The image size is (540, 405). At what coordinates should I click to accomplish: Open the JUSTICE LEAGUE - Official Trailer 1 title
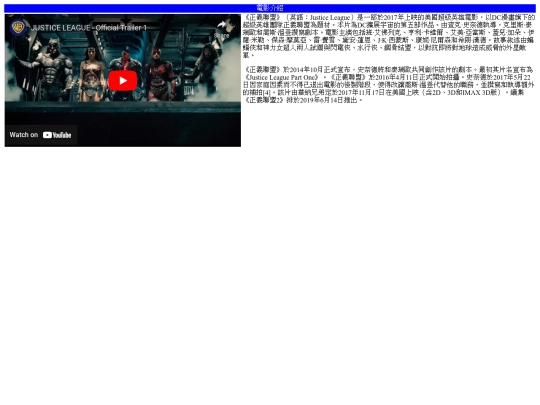pyautogui.click(x=89, y=28)
